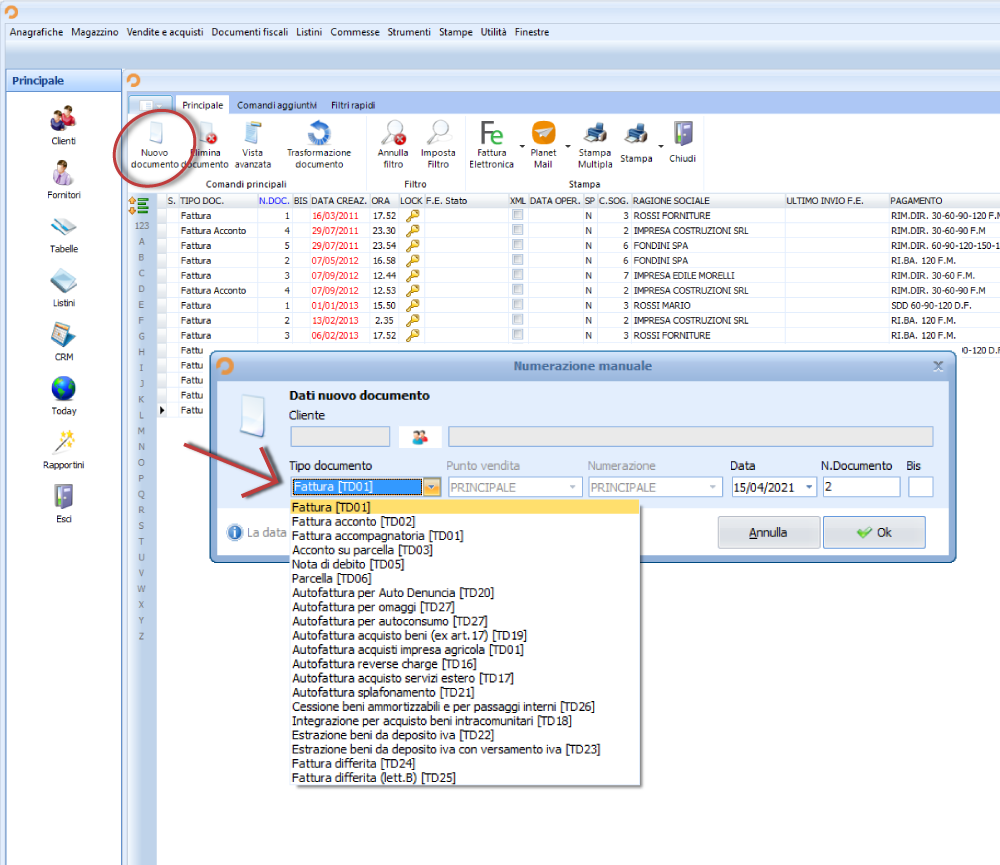Screen dimensions: 1000x865
Task: Collapse the Tipo documento dropdown arrow
Action: 432,487
